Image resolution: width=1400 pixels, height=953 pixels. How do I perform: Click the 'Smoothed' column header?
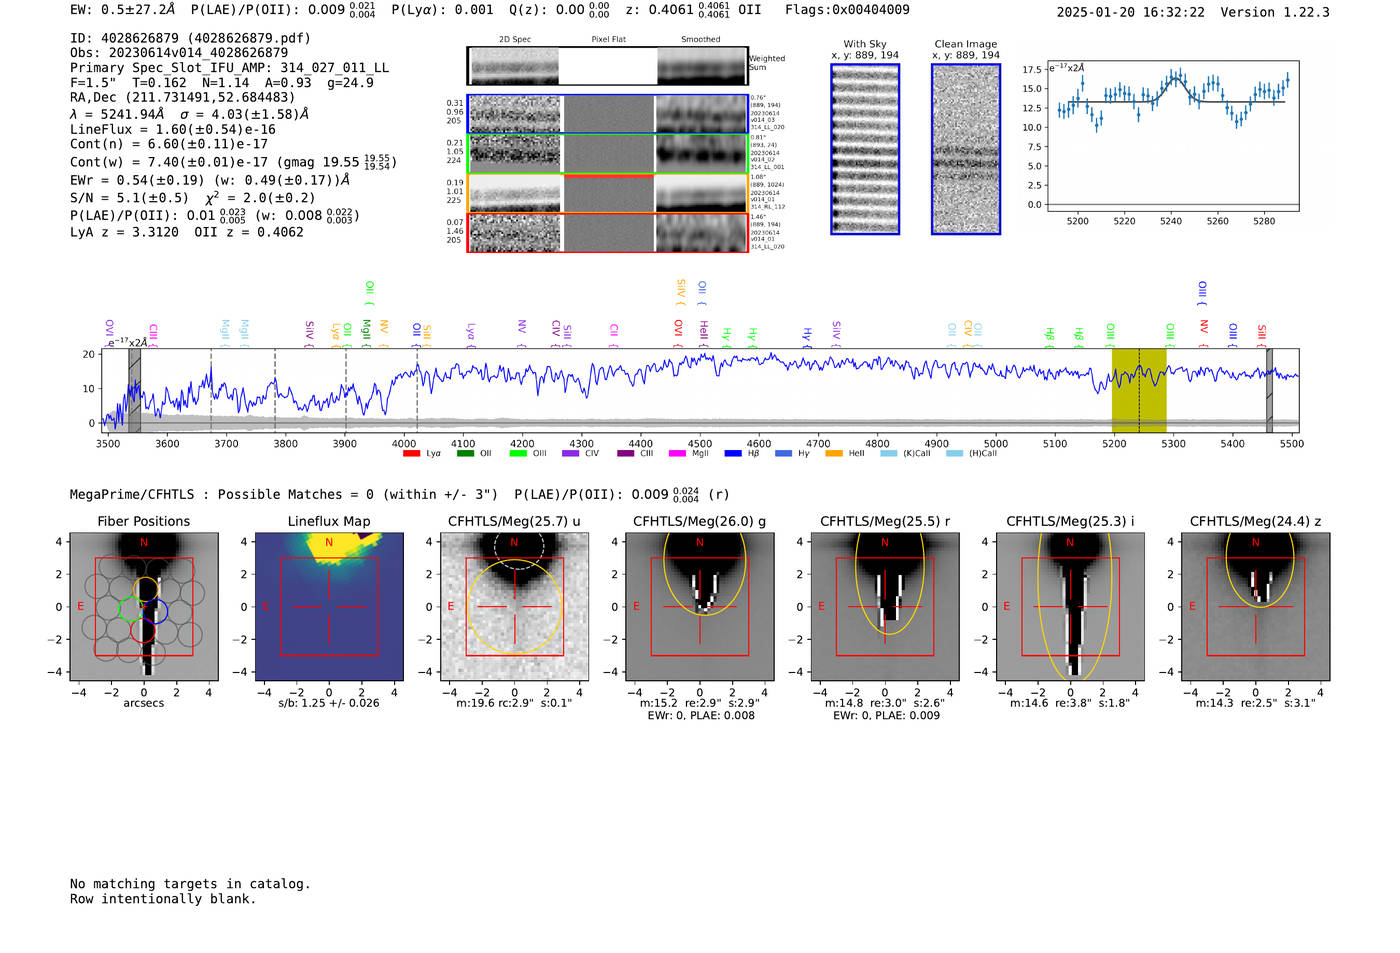(x=701, y=40)
